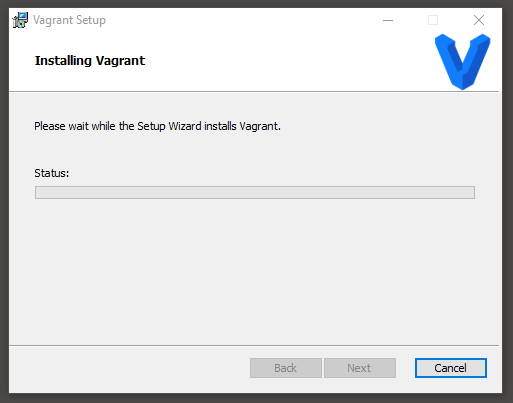Screen dimensions: 513x403
Task: Click the Status label
Action: pos(52,173)
